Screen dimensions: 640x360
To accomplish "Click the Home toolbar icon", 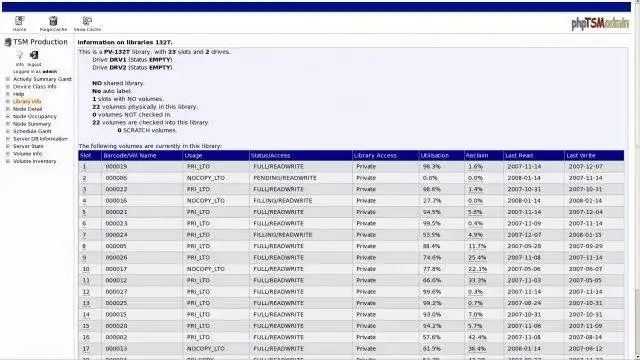I will (19, 21).
